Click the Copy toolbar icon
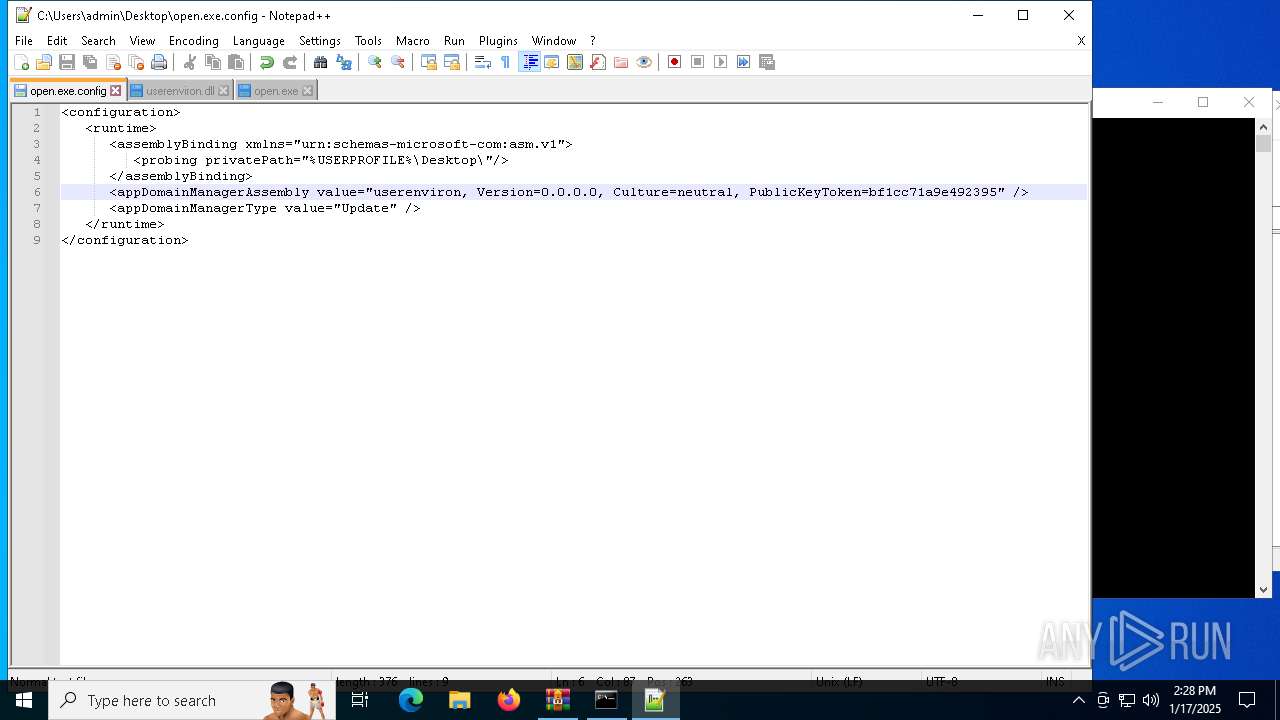Screen dimensions: 1280x720 click(213, 62)
